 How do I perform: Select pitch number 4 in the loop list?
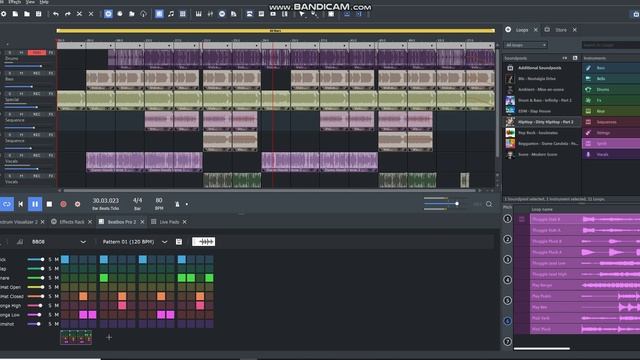[x=507, y=280]
